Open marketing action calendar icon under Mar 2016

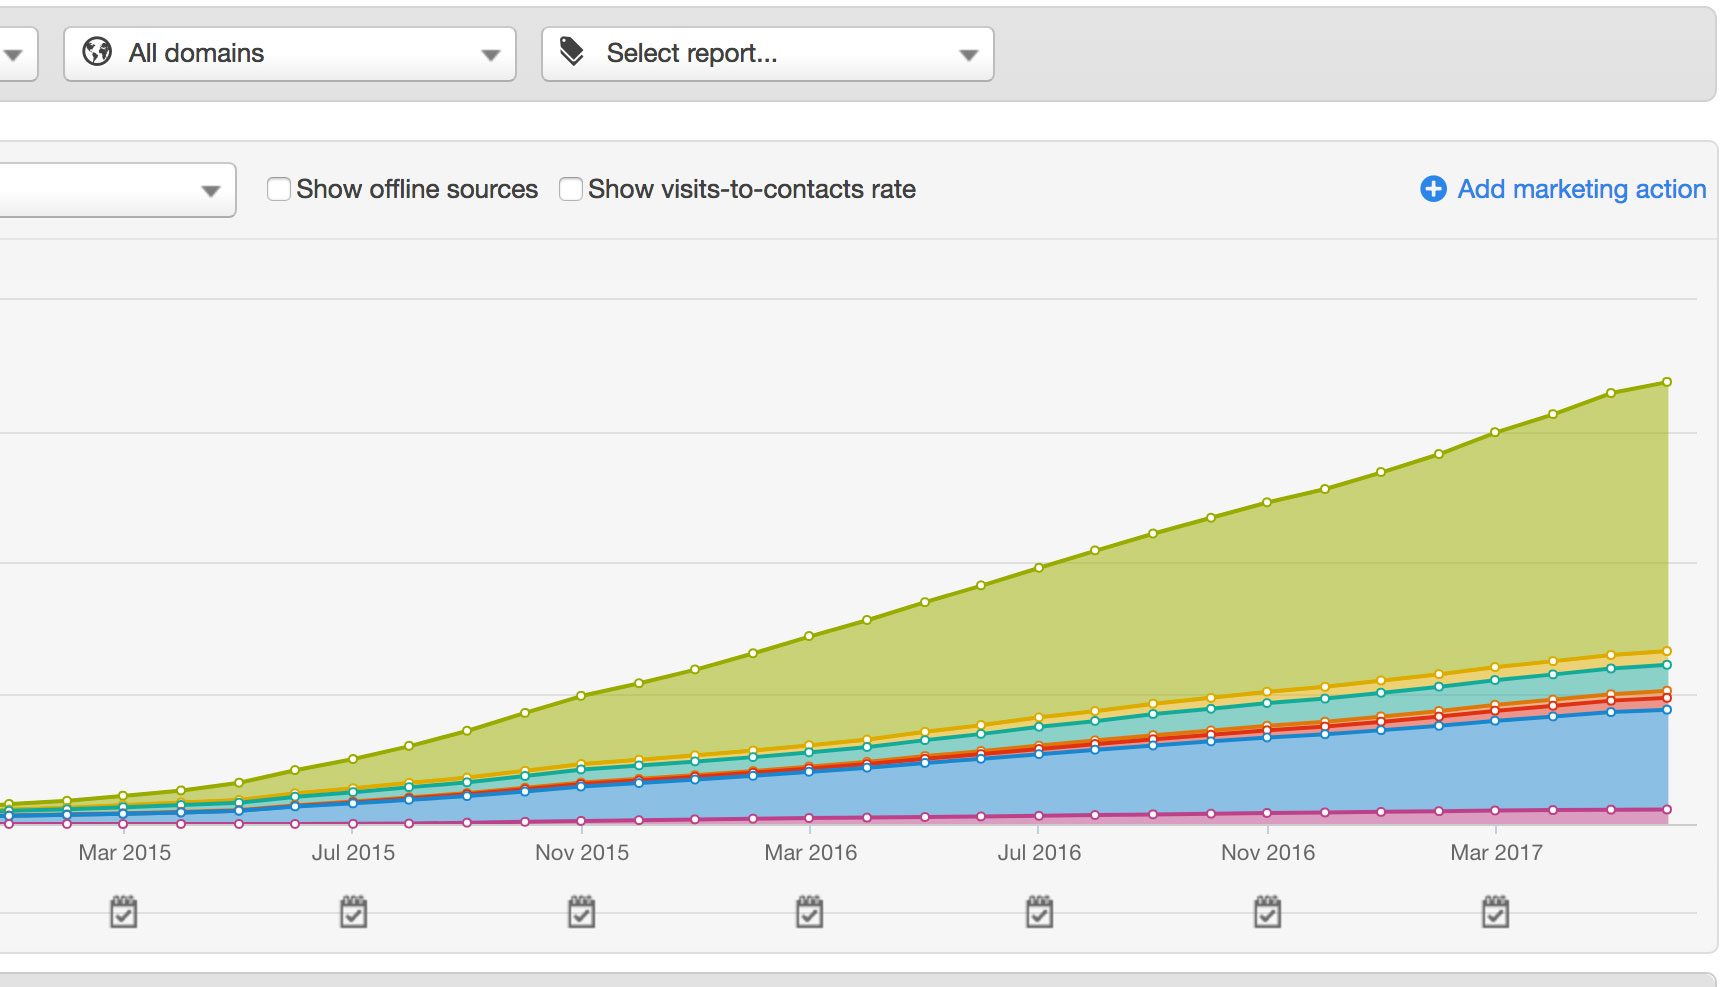tap(810, 912)
